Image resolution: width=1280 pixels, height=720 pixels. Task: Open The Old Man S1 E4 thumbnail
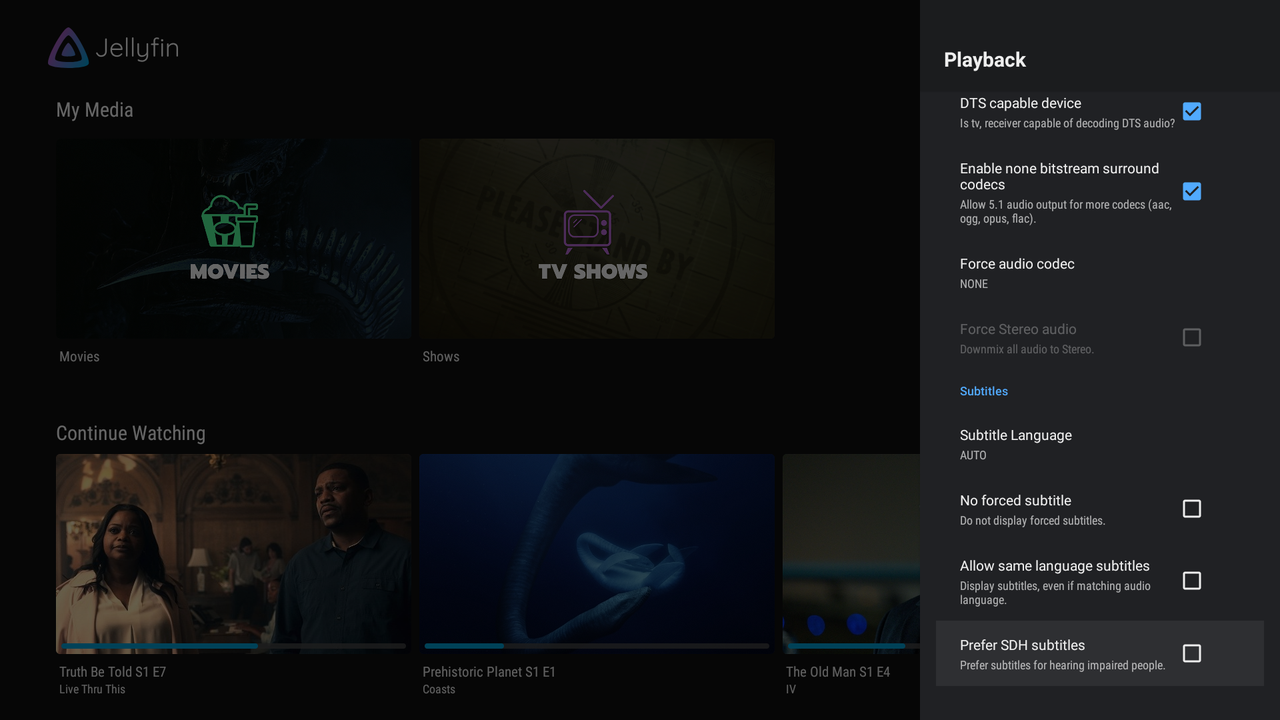851,553
